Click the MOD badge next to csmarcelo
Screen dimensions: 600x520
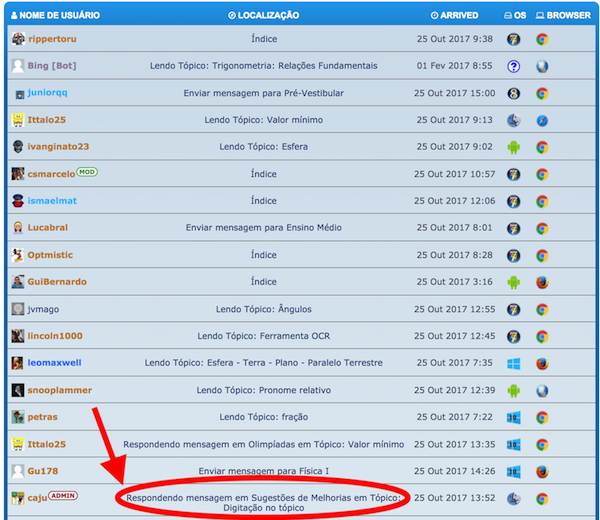pyautogui.click(x=87, y=172)
